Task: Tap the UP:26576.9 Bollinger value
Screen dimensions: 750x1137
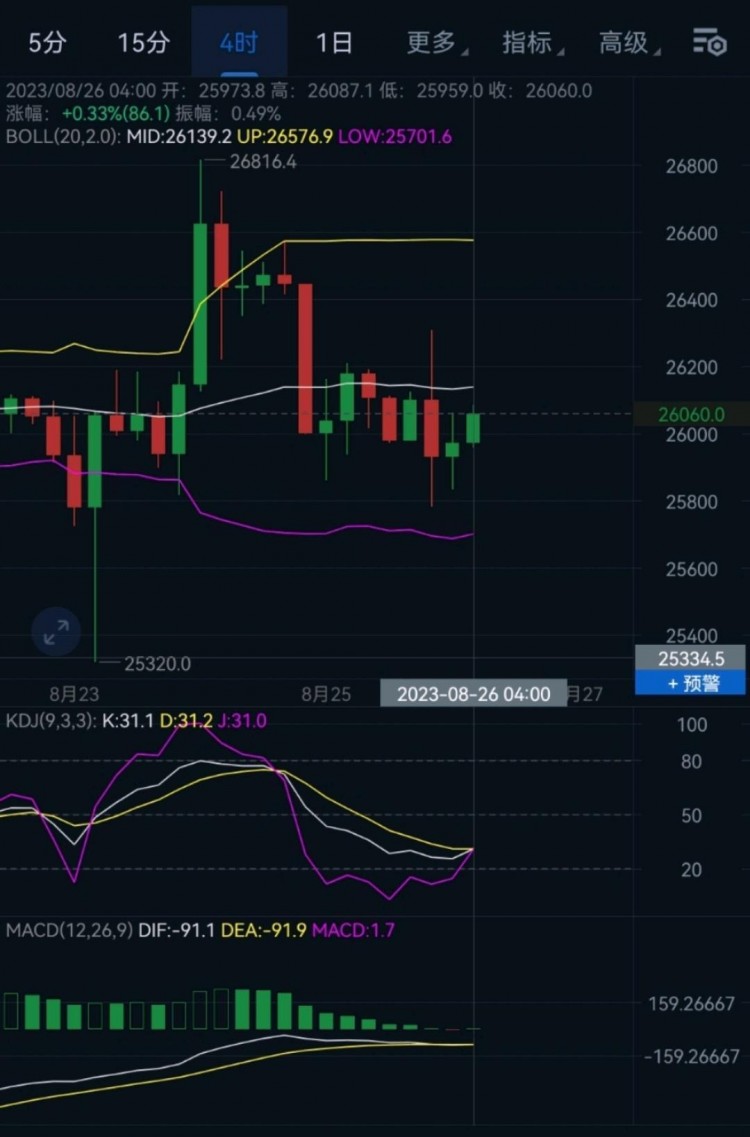Action: coord(285,136)
